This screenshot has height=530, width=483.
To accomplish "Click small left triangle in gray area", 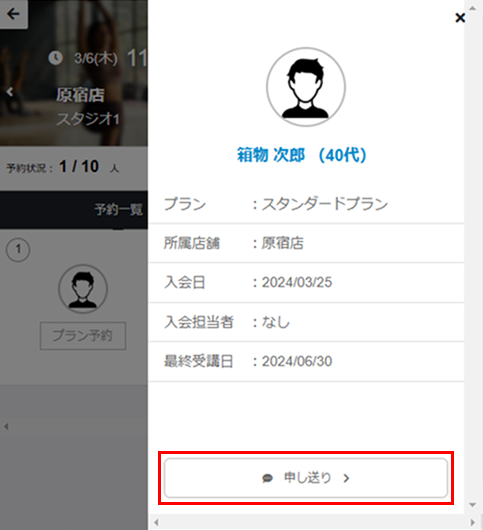I will [x=6, y=427].
